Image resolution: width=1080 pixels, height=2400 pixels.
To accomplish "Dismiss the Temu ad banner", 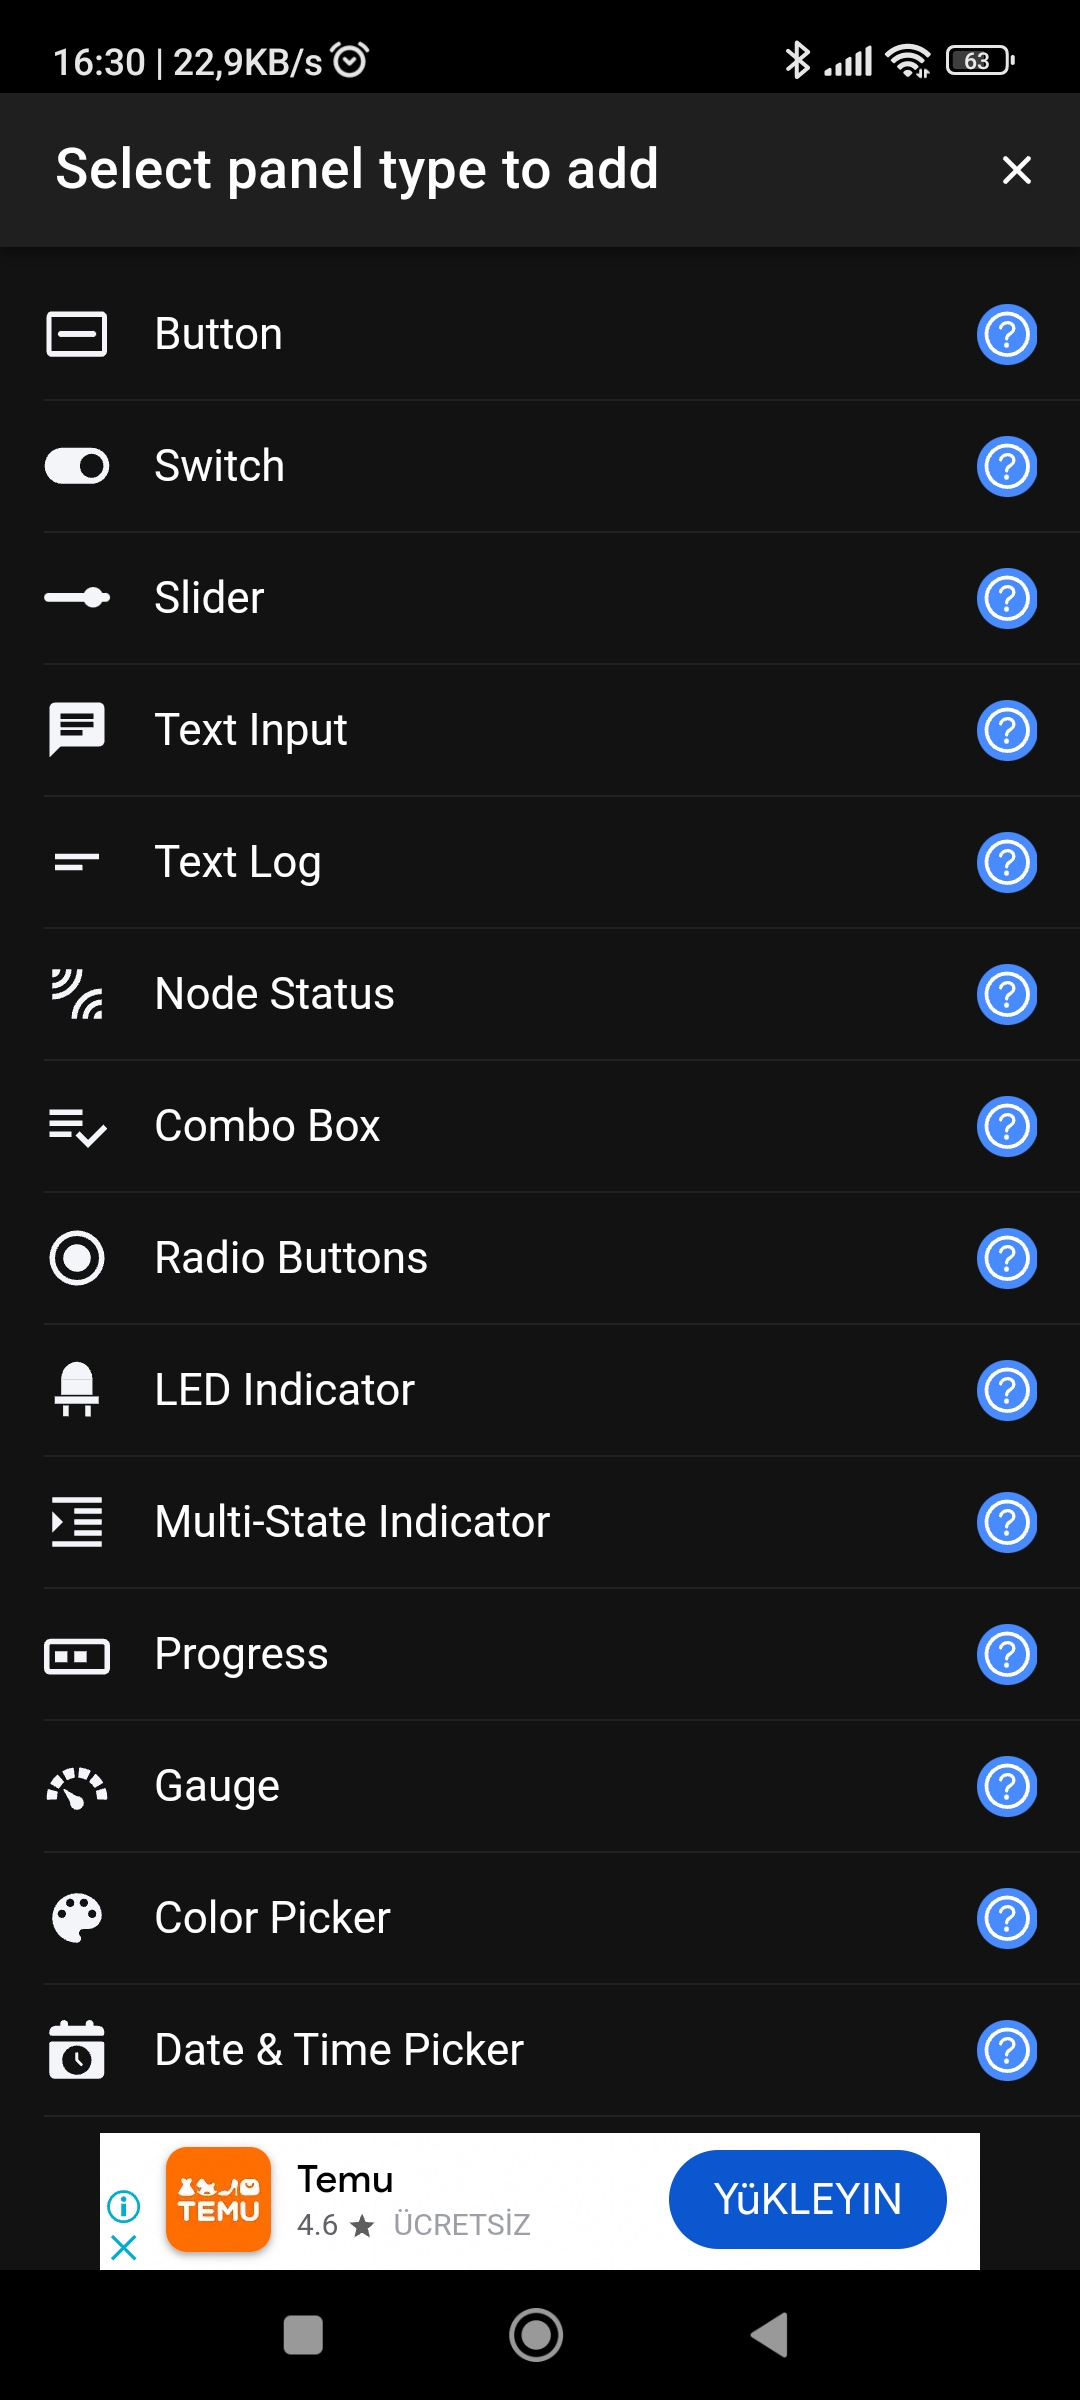I will click(x=124, y=2248).
